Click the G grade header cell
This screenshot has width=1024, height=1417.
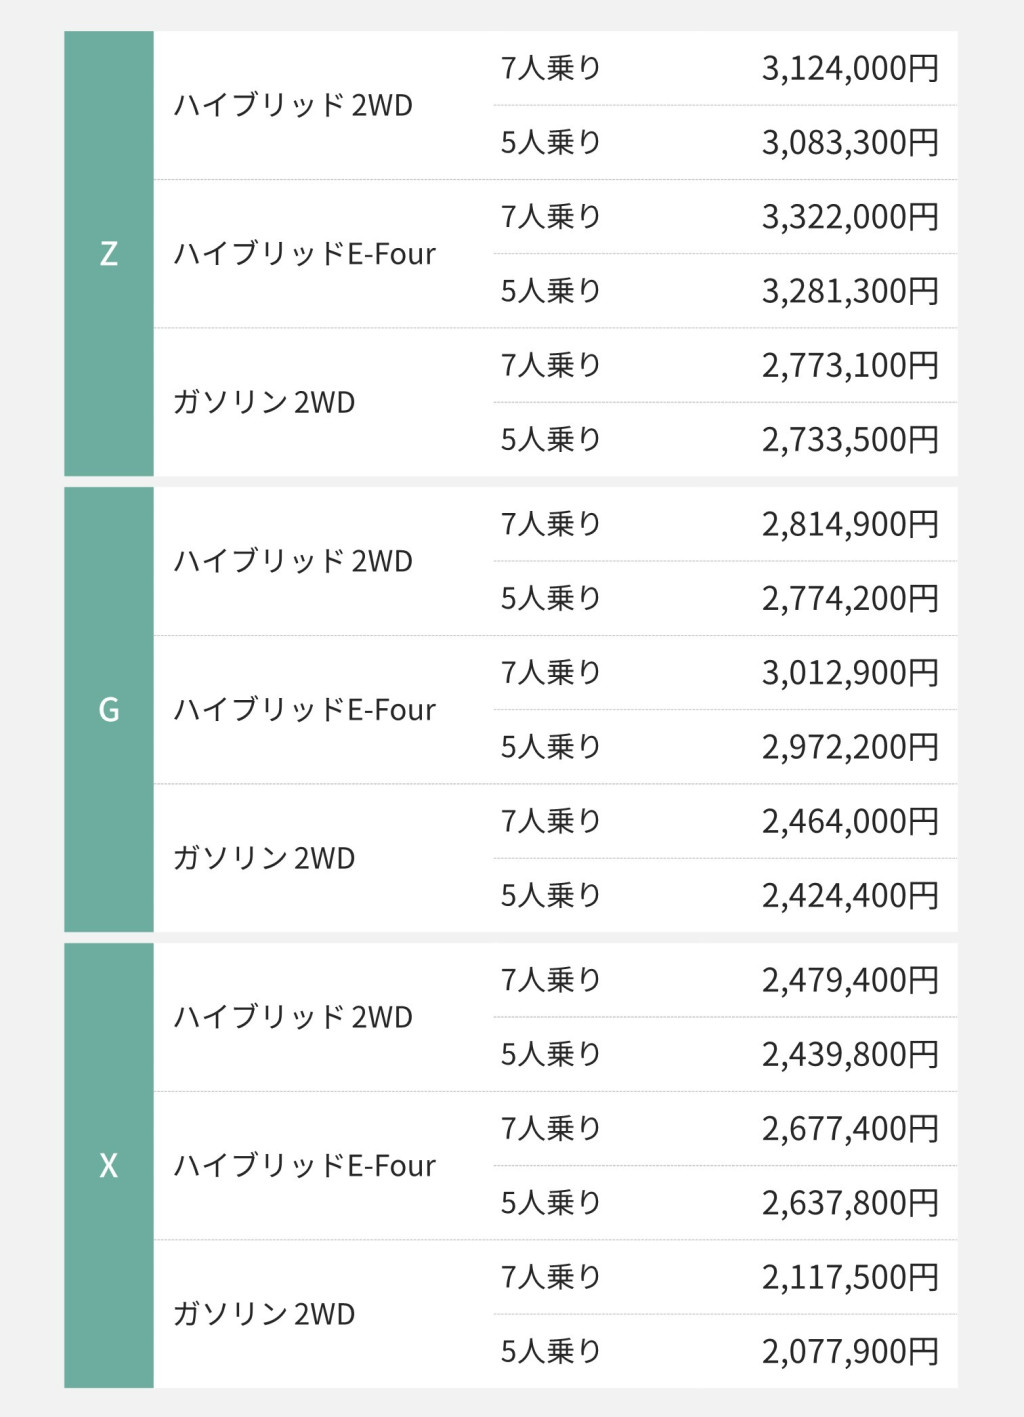coord(109,710)
